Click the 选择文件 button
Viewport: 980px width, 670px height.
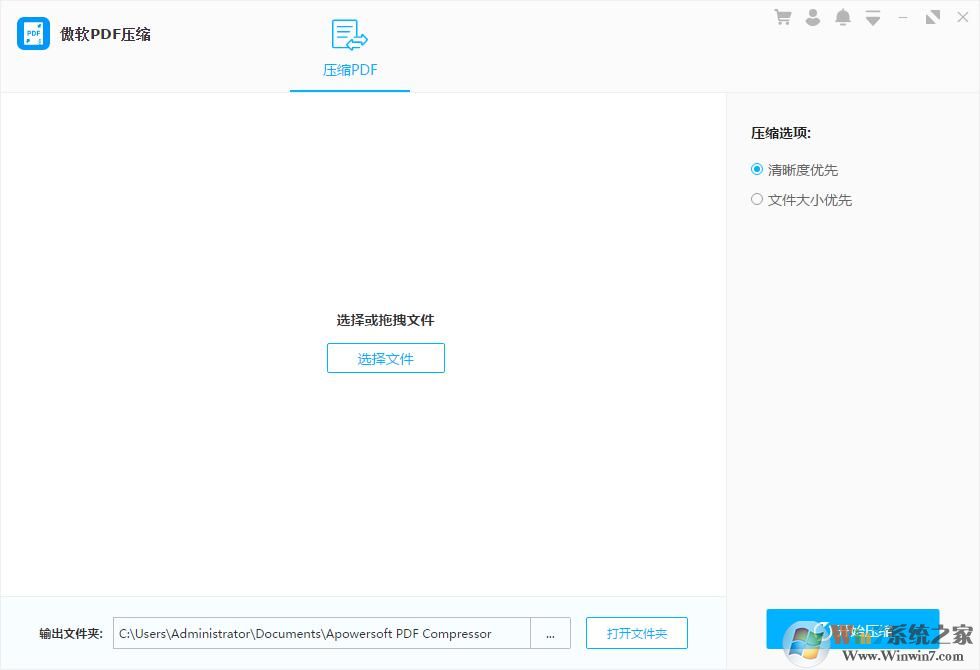click(x=385, y=358)
